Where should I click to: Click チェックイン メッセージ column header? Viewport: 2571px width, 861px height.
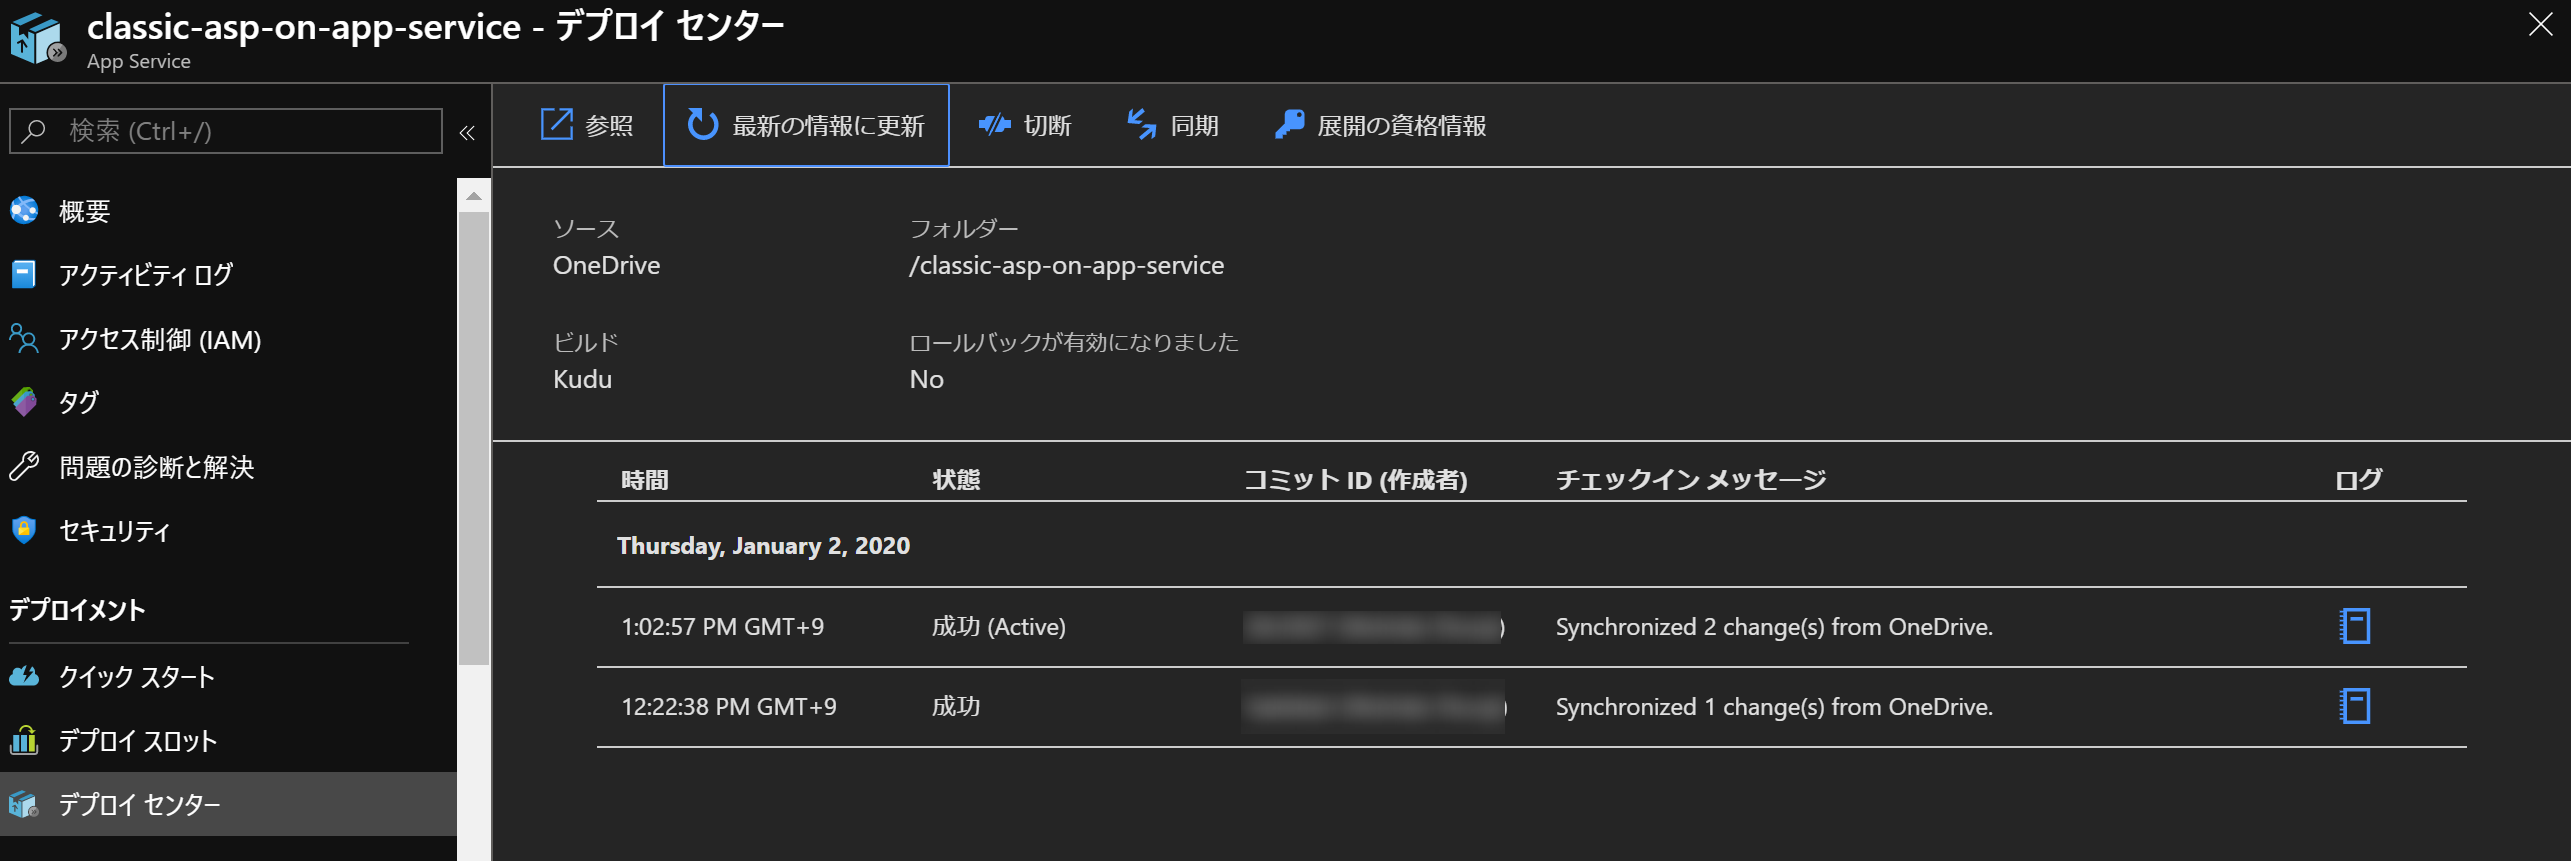coord(1691,480)
